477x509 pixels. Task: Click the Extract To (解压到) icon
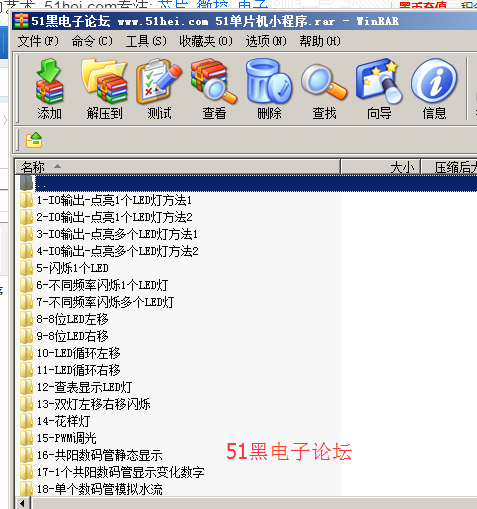(104, 89)
